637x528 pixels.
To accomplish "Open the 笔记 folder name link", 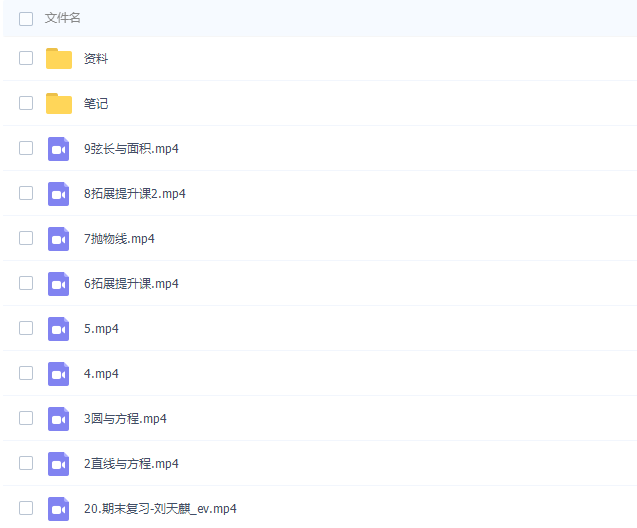I will coord(96,104).
